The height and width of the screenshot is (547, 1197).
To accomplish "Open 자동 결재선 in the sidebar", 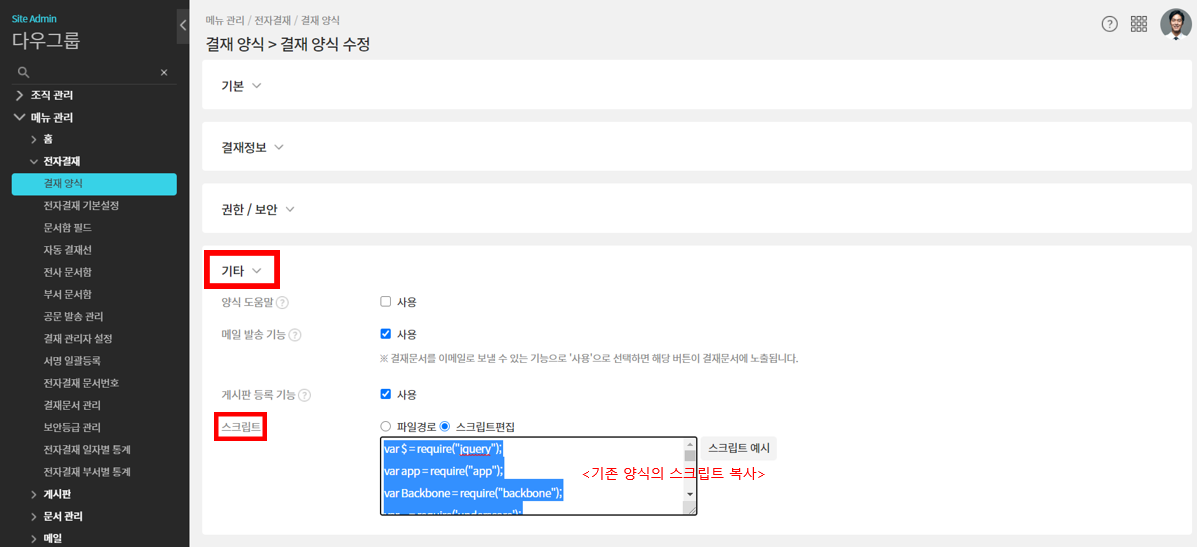I will pos(68,250).
